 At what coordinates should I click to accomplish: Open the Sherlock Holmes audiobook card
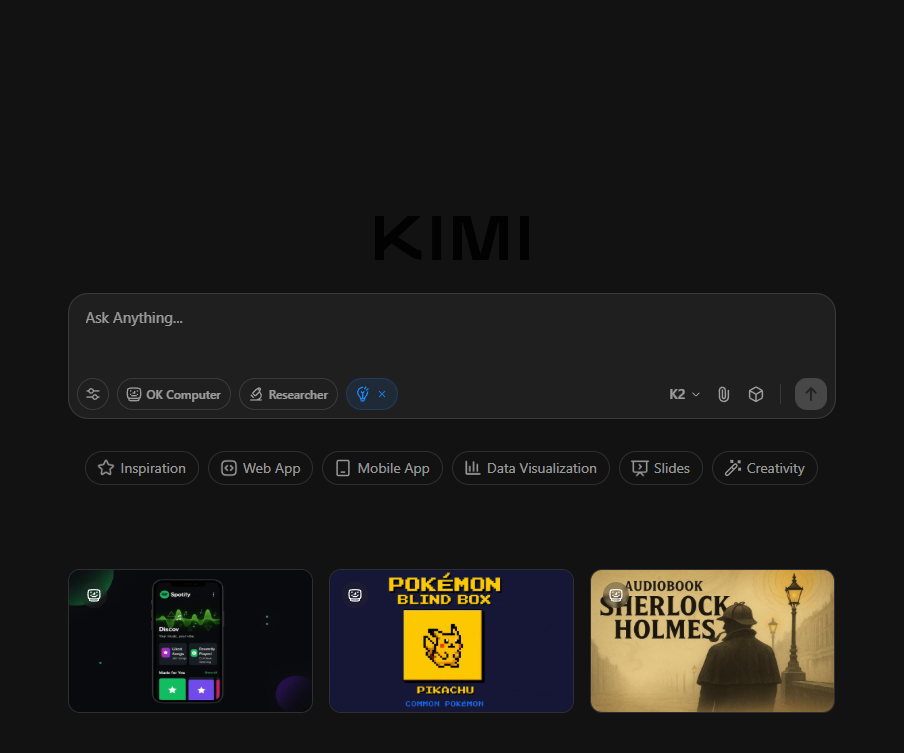pyautogui.click(x=713, y=641)
